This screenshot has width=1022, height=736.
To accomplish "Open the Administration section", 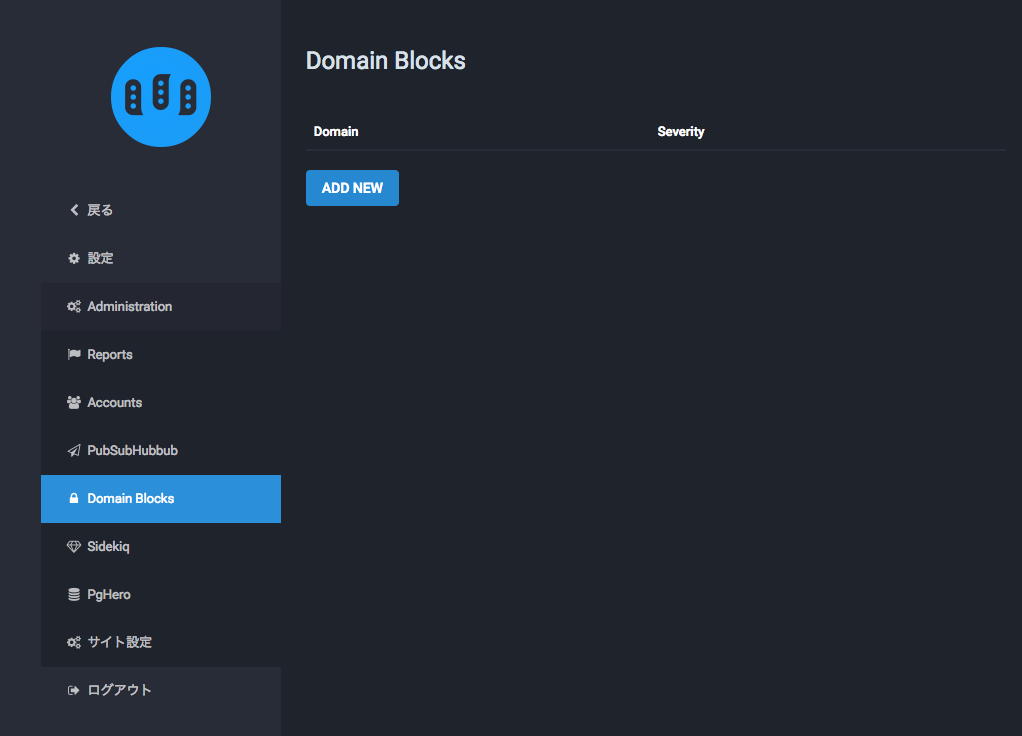I will click(x=161, y=306).
